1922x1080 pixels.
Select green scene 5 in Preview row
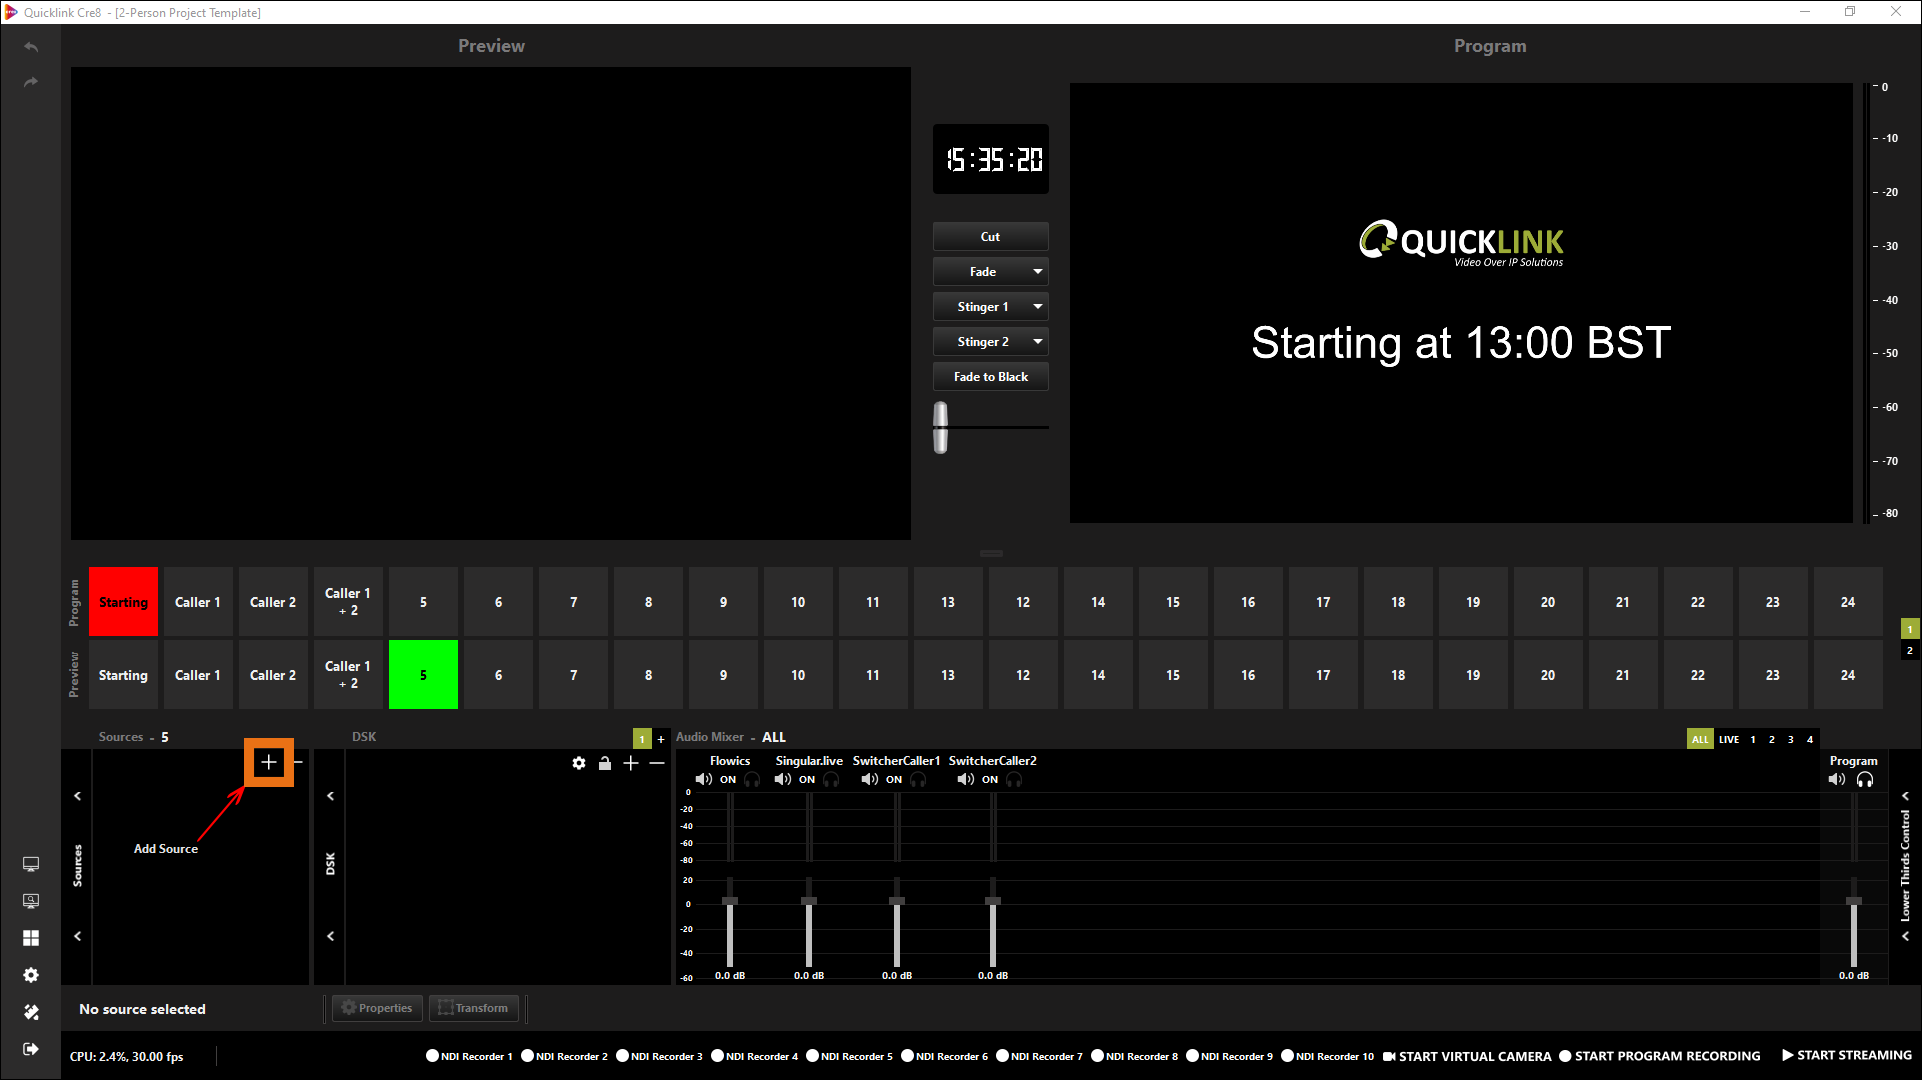tap(423, 675)
